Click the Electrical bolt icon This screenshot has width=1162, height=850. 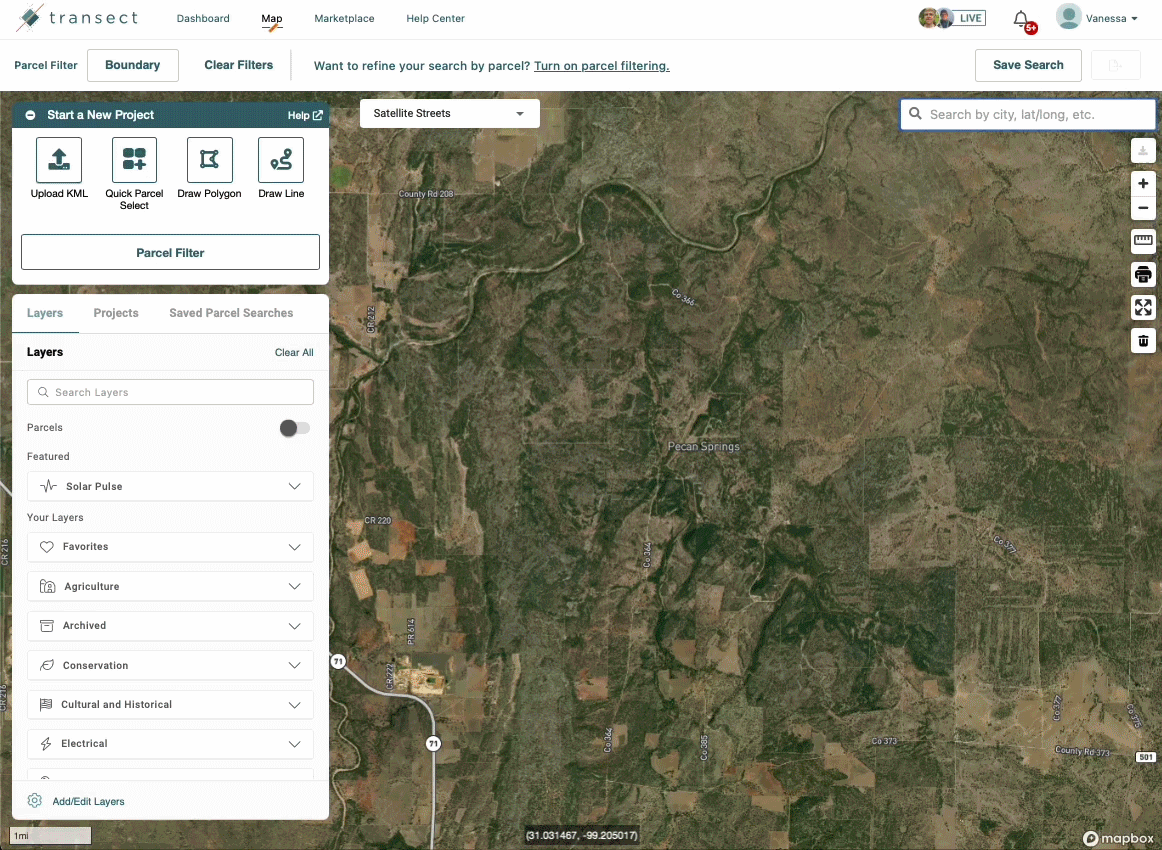point(46,743)
